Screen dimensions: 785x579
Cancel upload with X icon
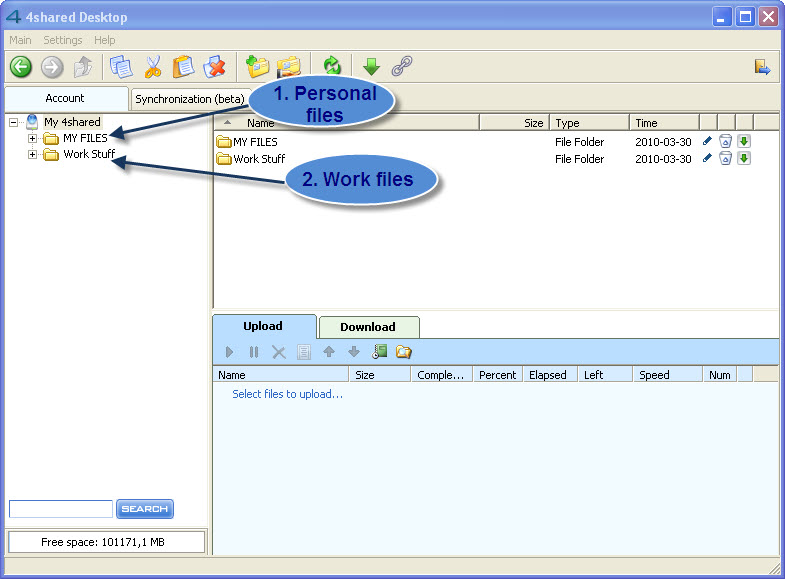(279, 352)
